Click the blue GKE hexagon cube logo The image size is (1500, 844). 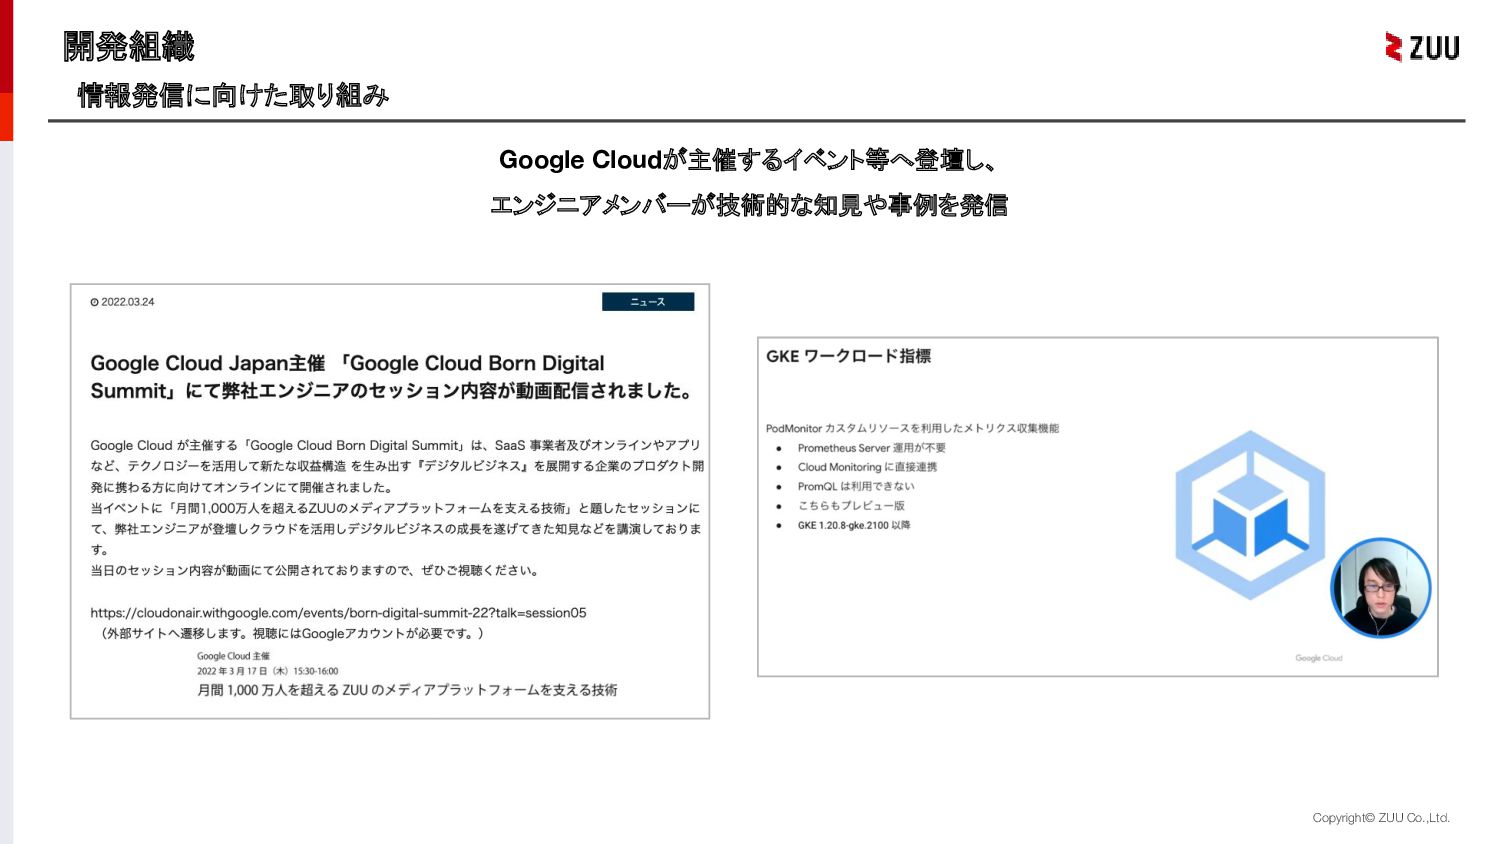(1250, 515)
